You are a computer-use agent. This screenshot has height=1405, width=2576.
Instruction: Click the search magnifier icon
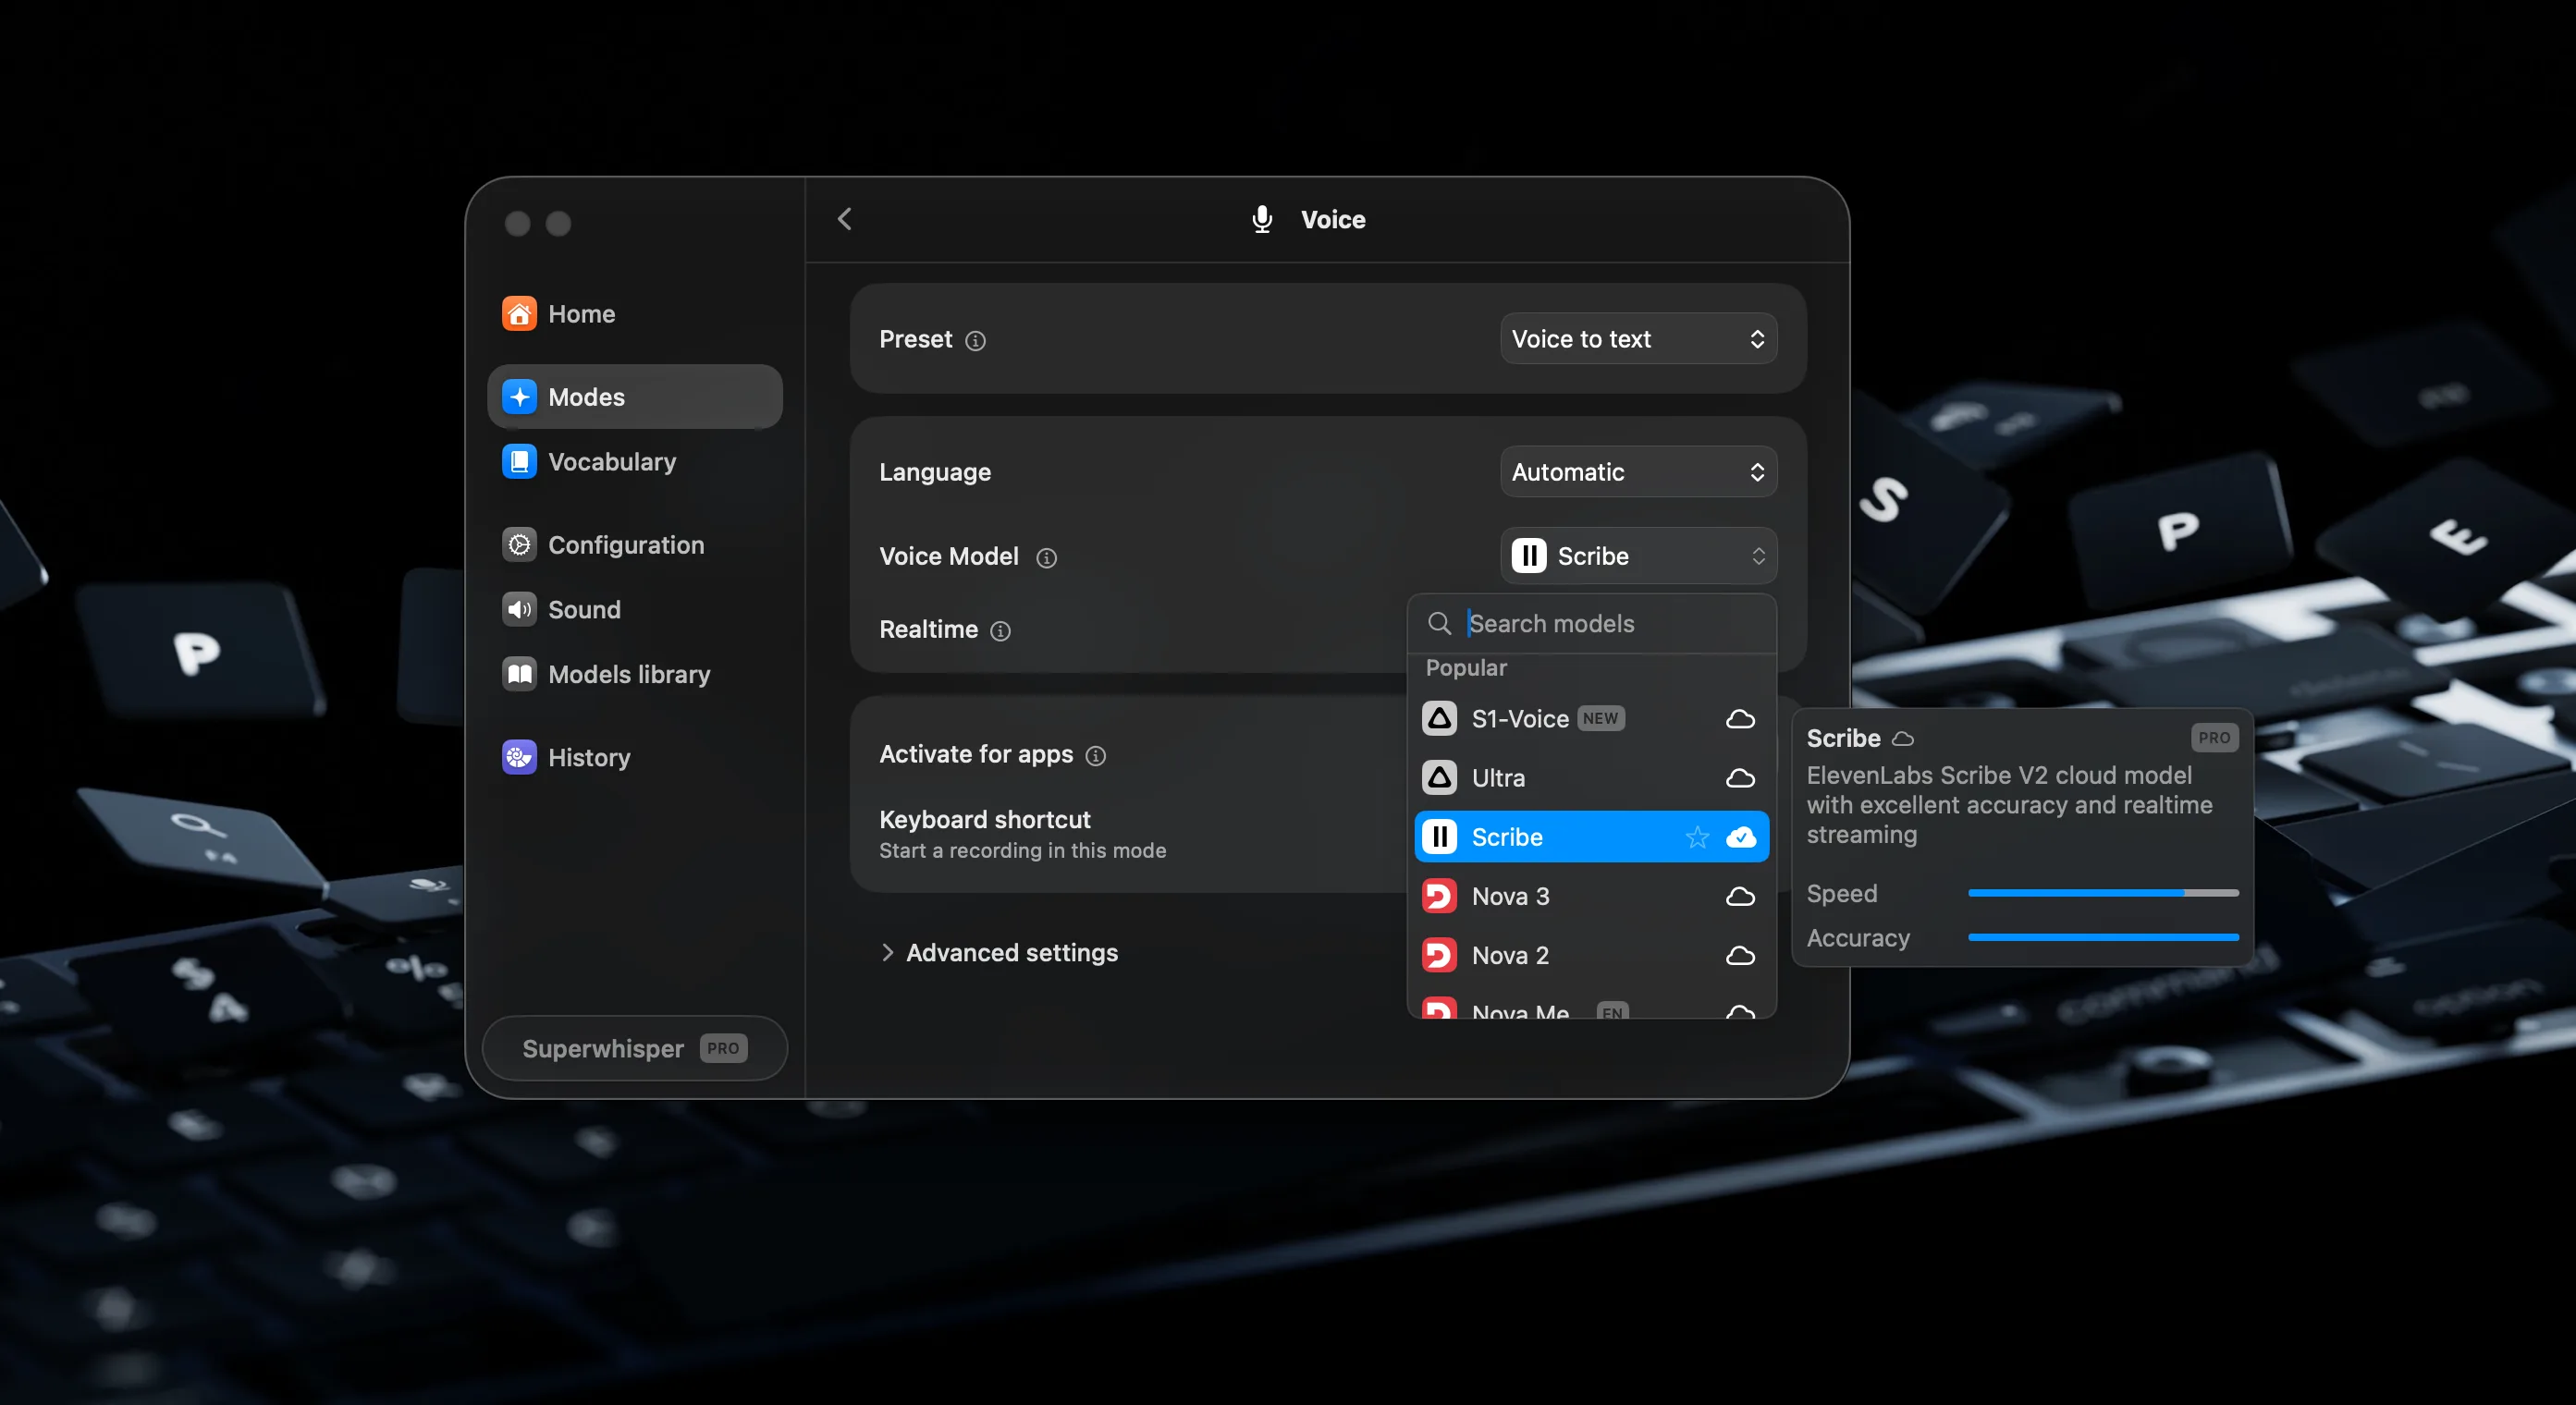1439,624
